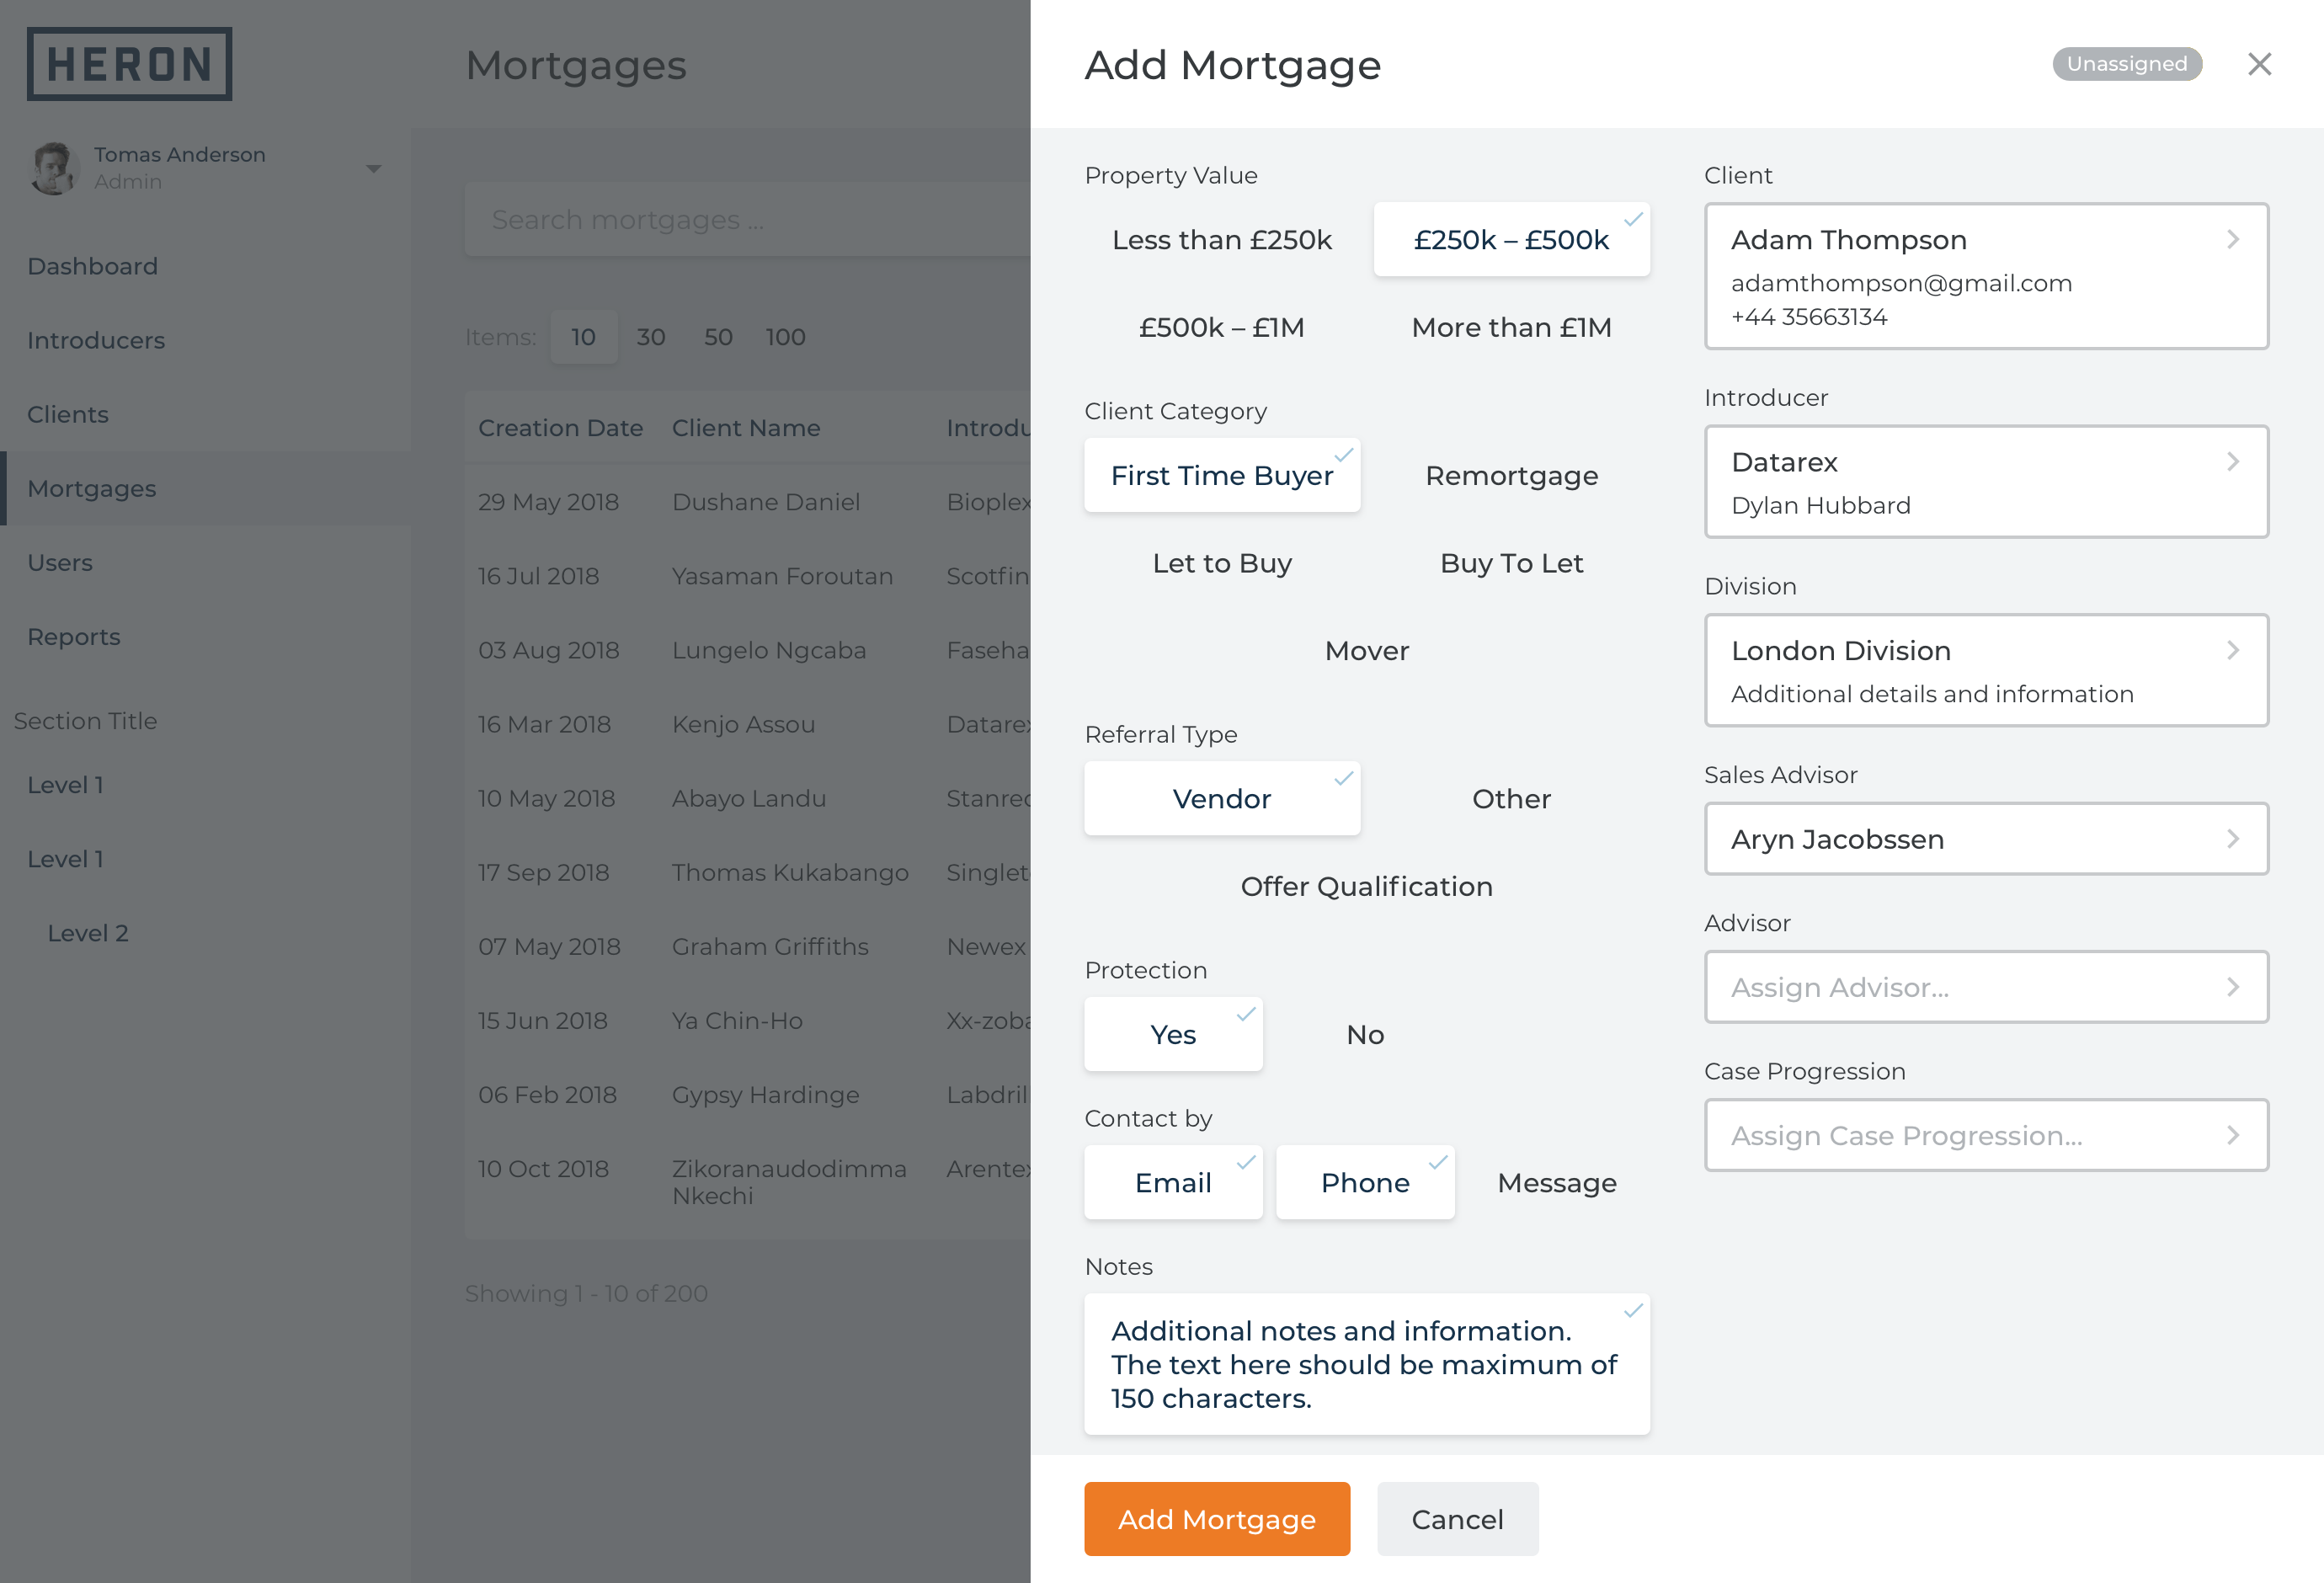Sort by Creation Date column header
Viewport: 2324px width, 1583px height.
[x=560, y=428]
